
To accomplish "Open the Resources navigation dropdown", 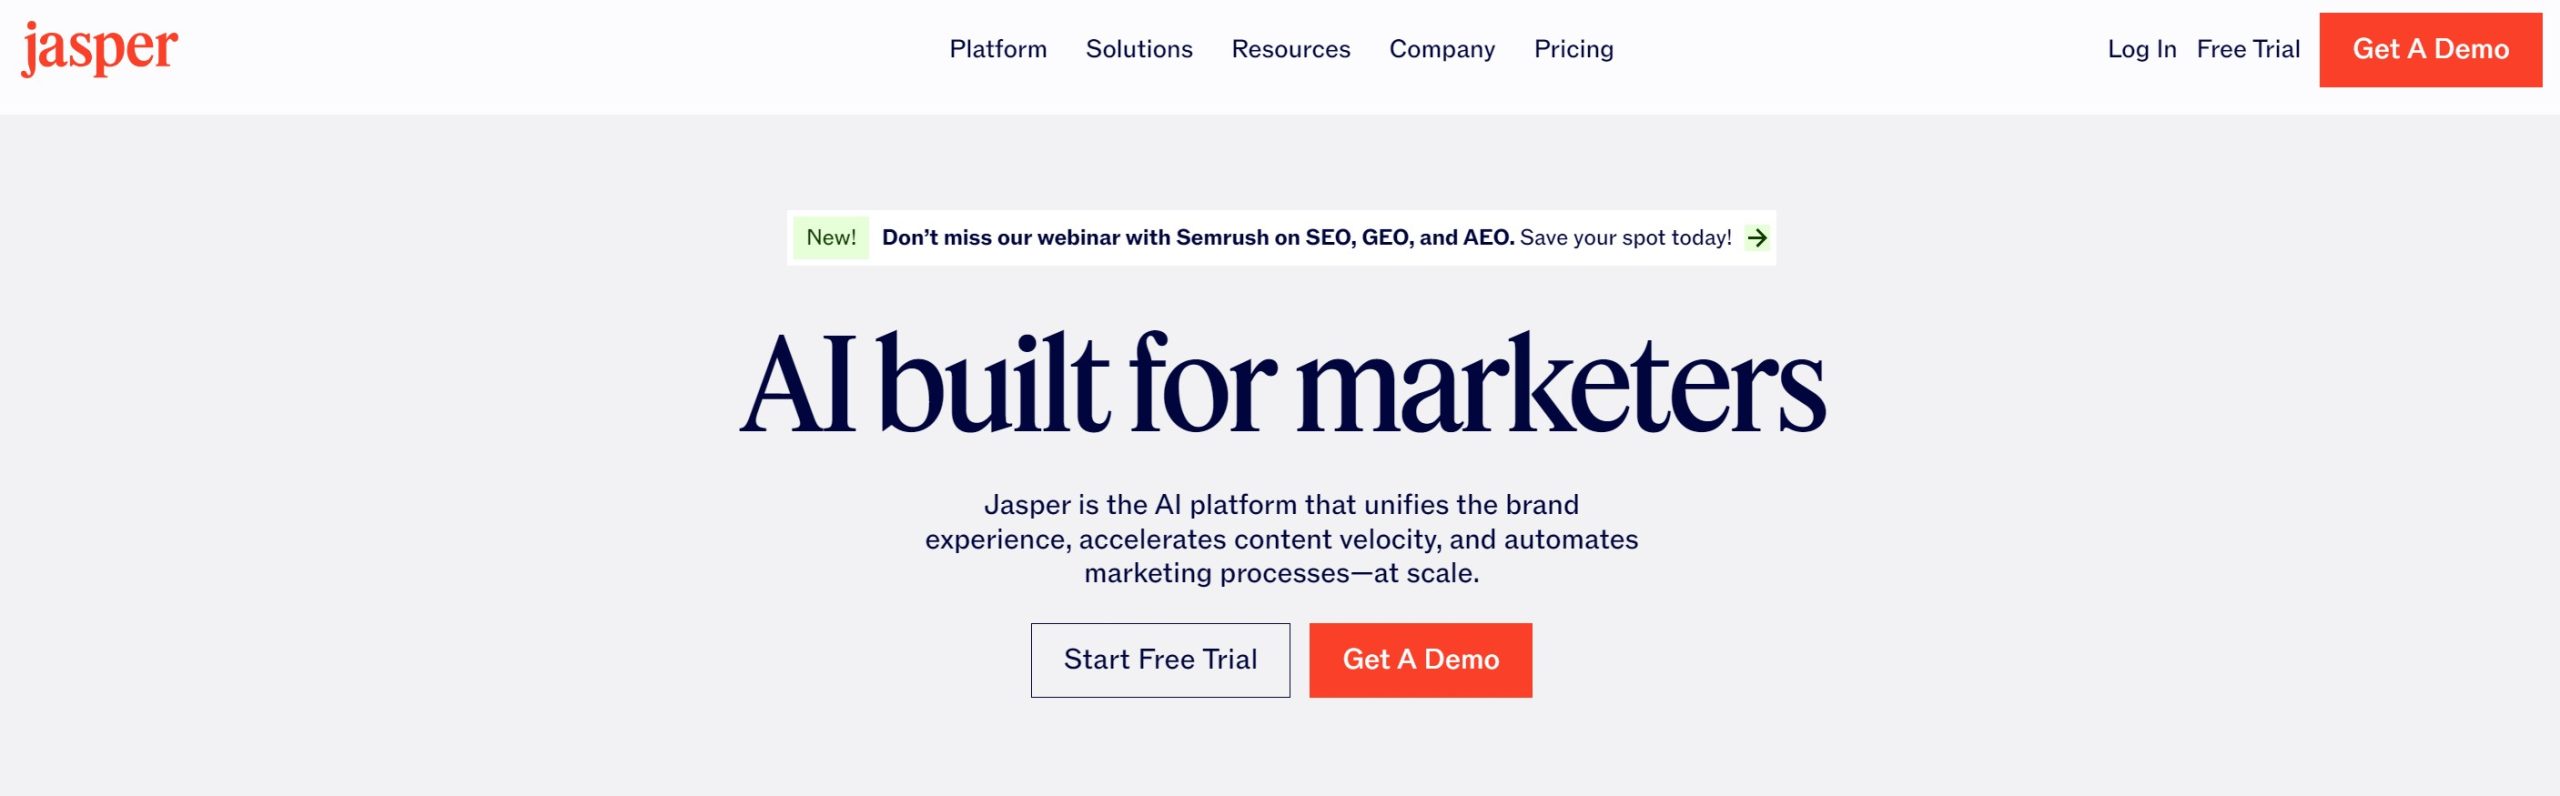I will pyautogui.click(x=1291, y=49).
